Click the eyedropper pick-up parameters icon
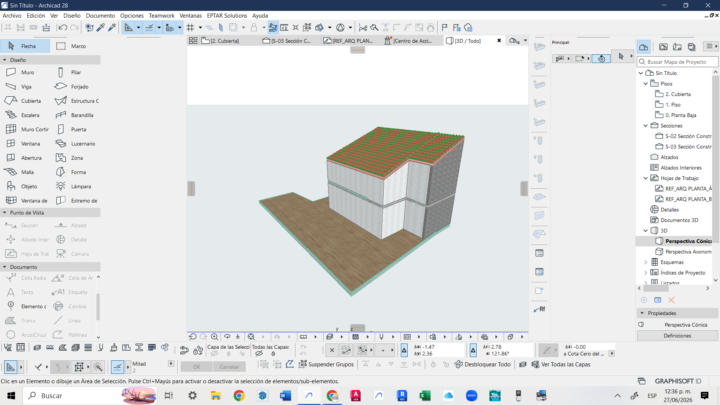This screenshot has width=720, height=405. pyautogui.click(x=101, y=28)
